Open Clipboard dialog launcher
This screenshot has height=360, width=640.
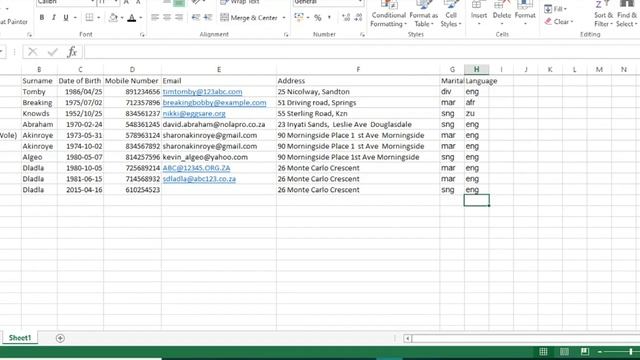tap(29, 35)
